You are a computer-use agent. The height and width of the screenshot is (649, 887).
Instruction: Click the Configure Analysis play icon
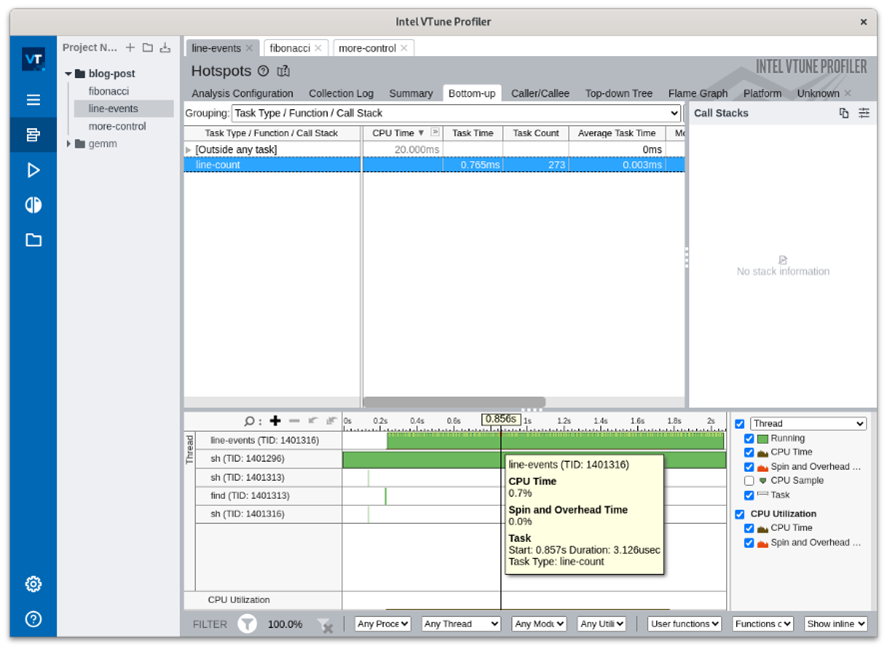33,170
